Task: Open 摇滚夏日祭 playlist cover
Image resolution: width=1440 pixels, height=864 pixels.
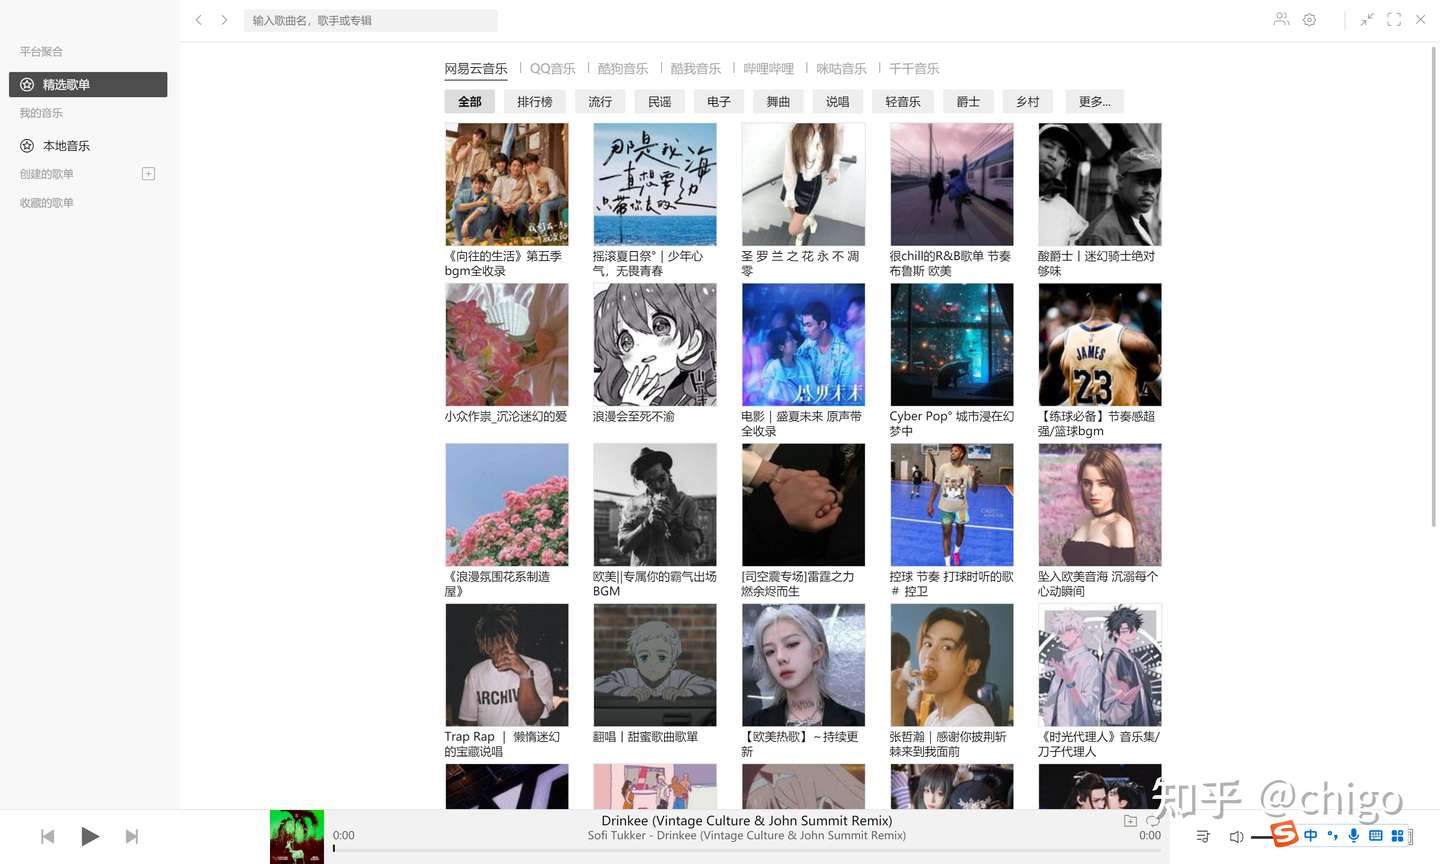Action: (655, 184)
